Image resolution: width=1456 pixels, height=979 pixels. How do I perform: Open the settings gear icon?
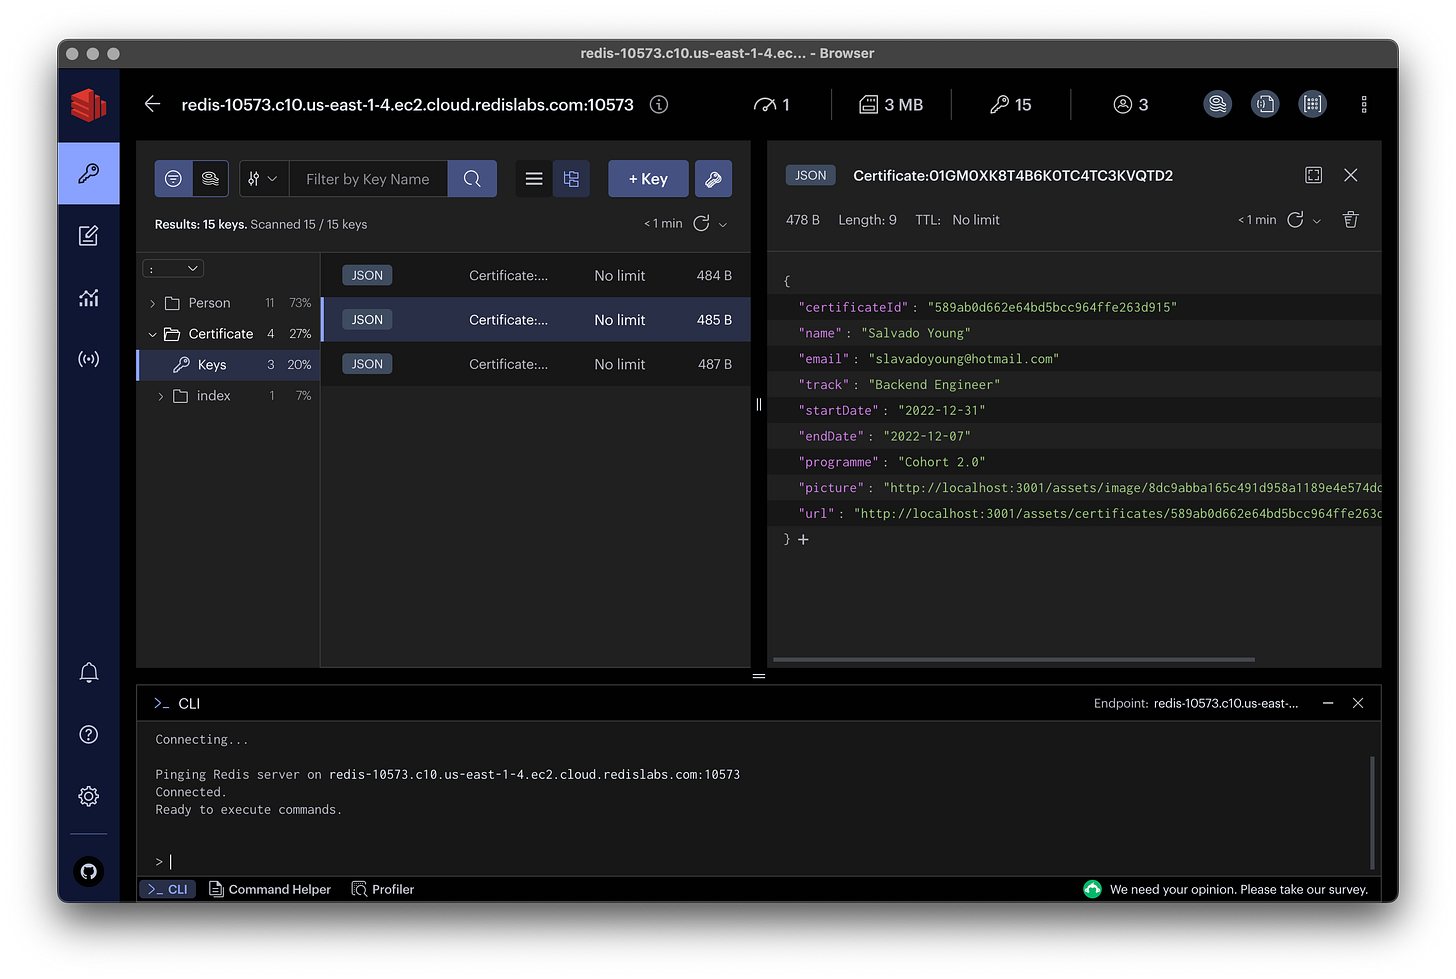[88, 796]
